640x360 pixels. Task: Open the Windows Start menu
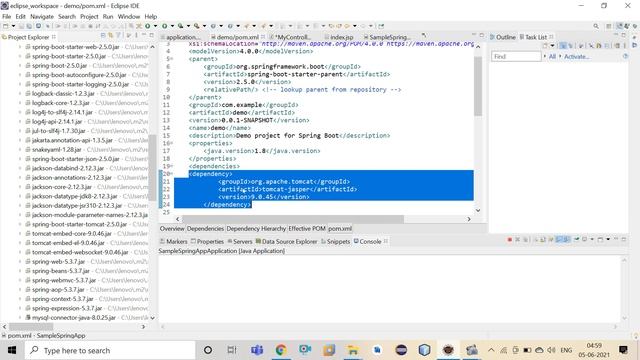(x=12, y=350)
